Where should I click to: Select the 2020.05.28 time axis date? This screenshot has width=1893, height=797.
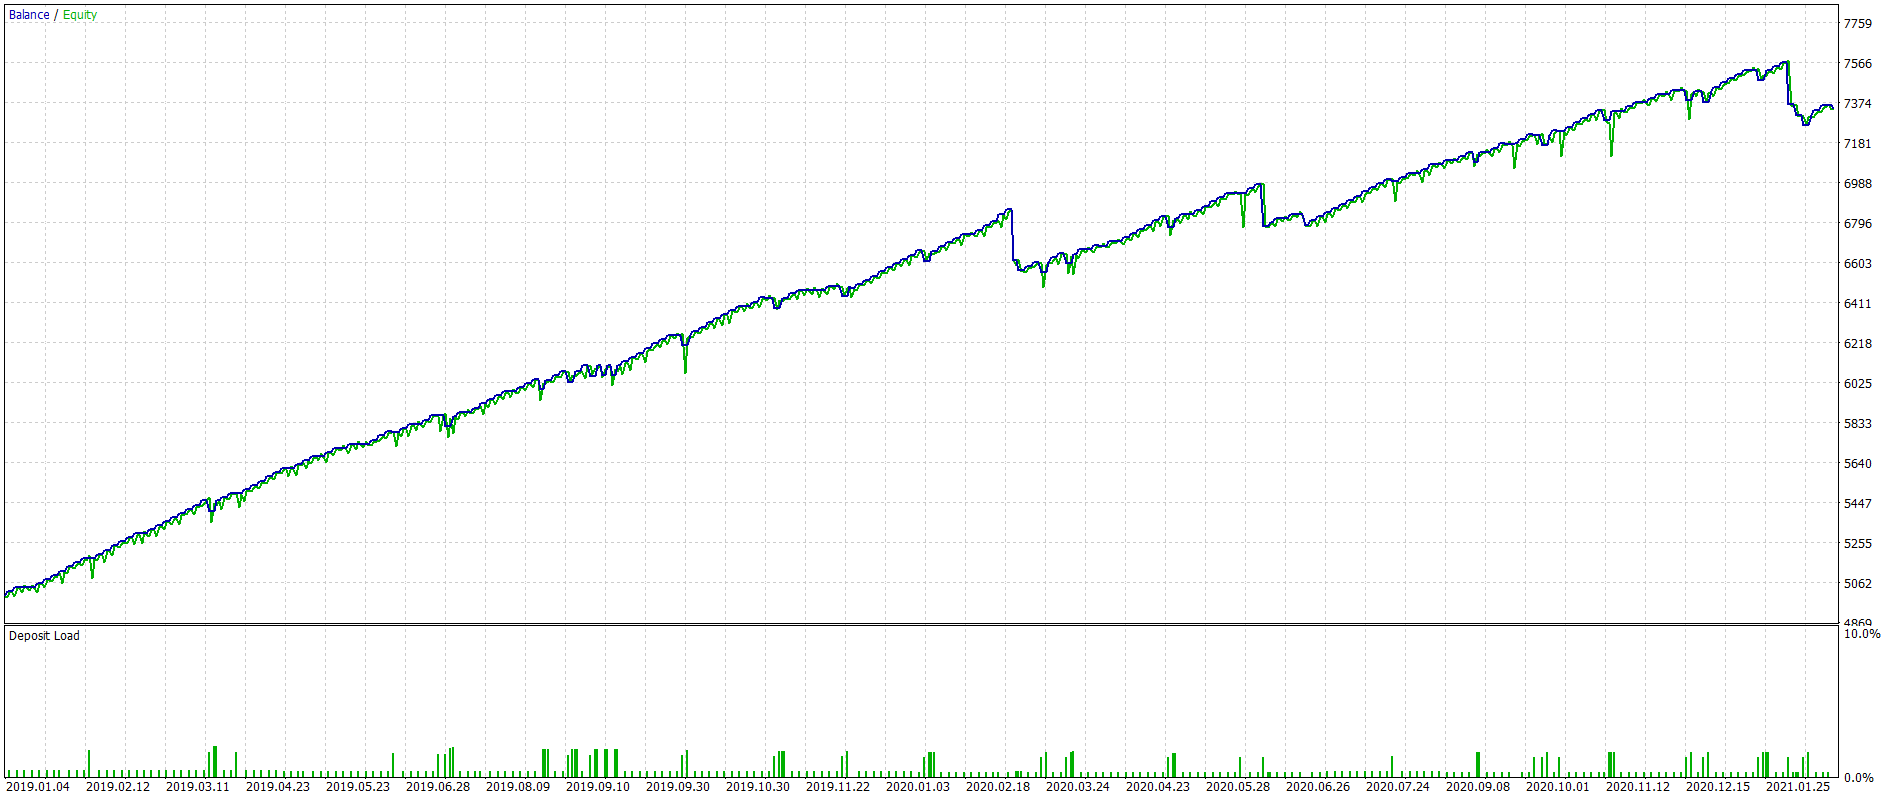click(1238, 787)
